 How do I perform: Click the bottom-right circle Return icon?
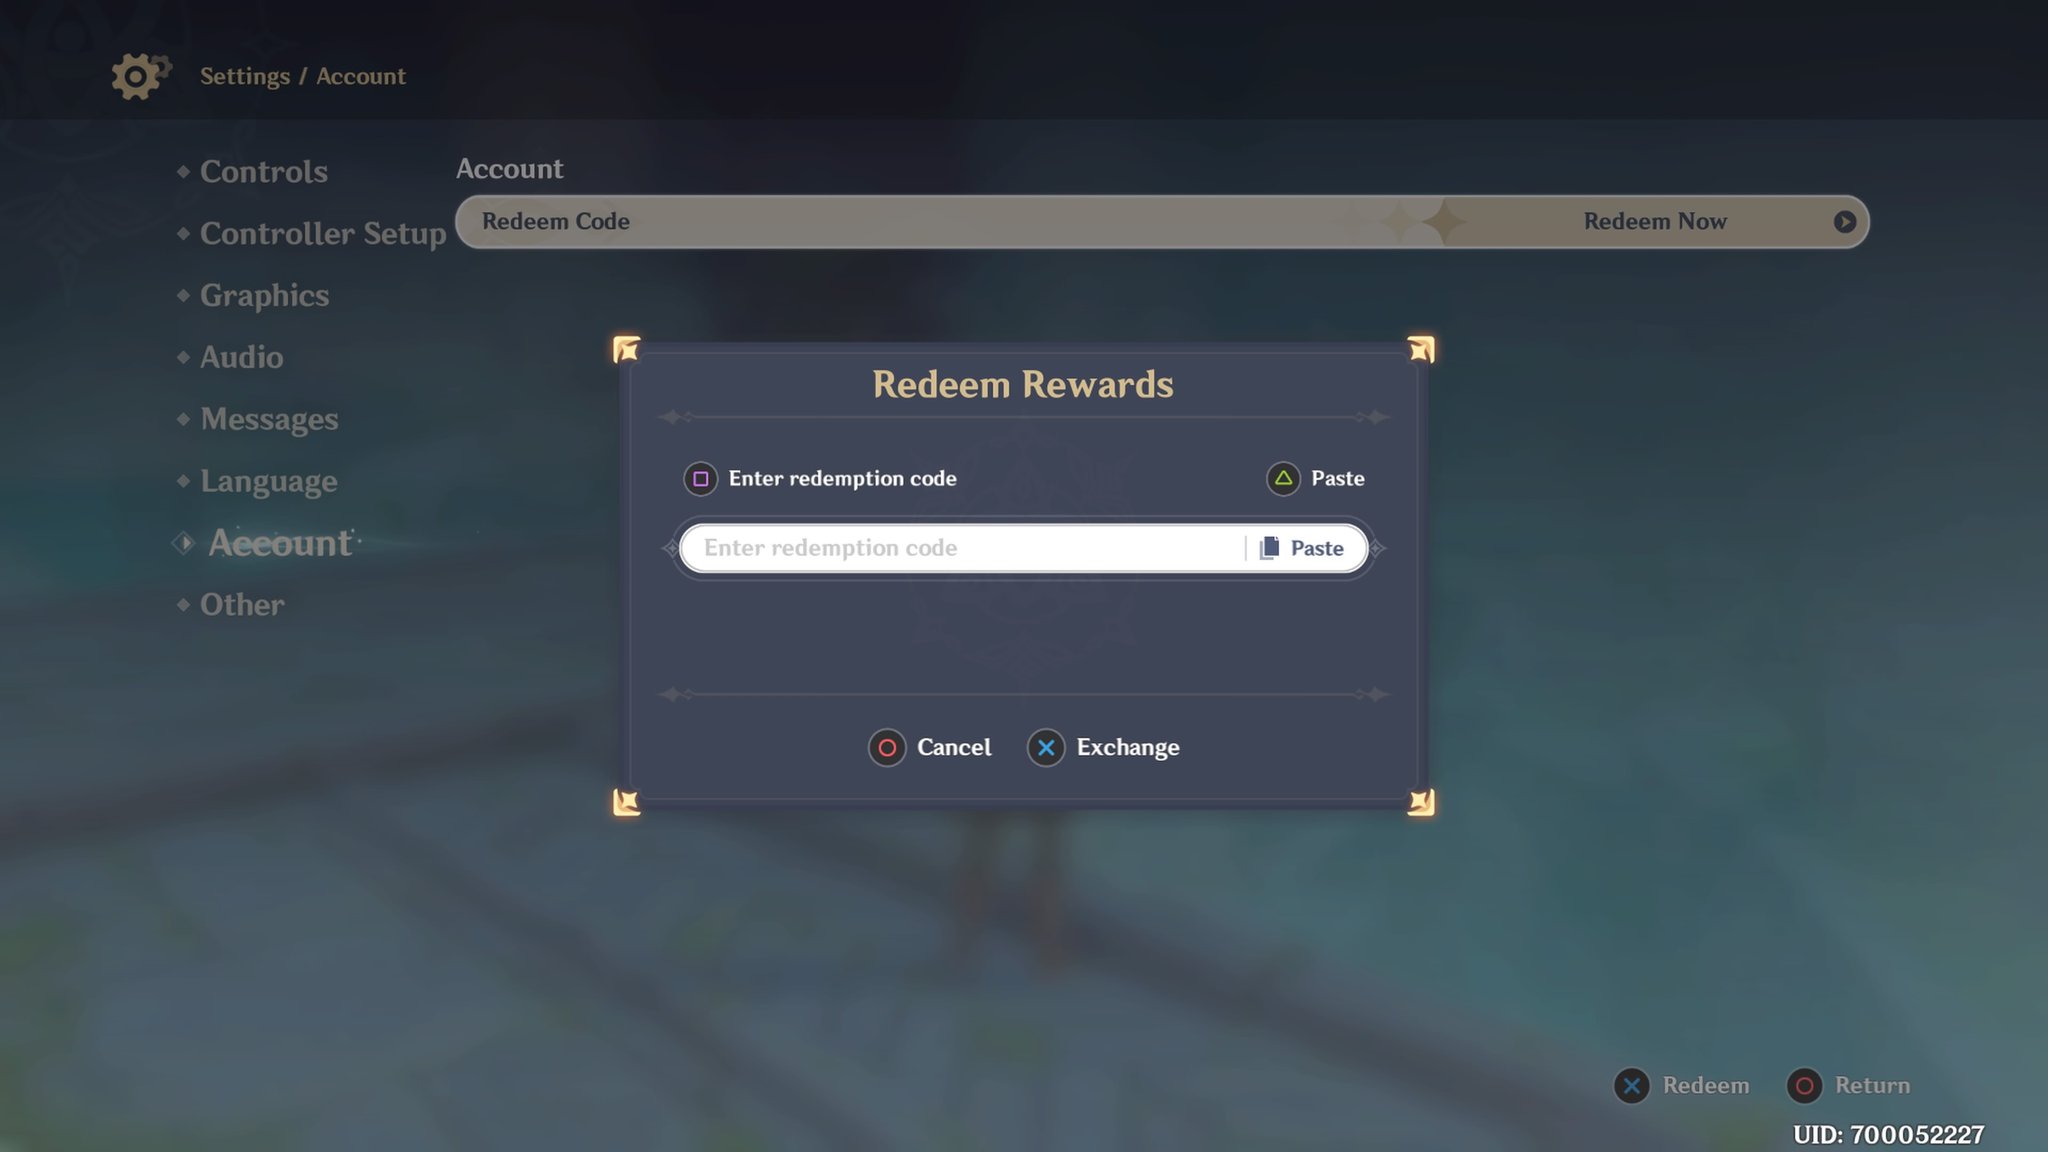coord(1804,1086)
